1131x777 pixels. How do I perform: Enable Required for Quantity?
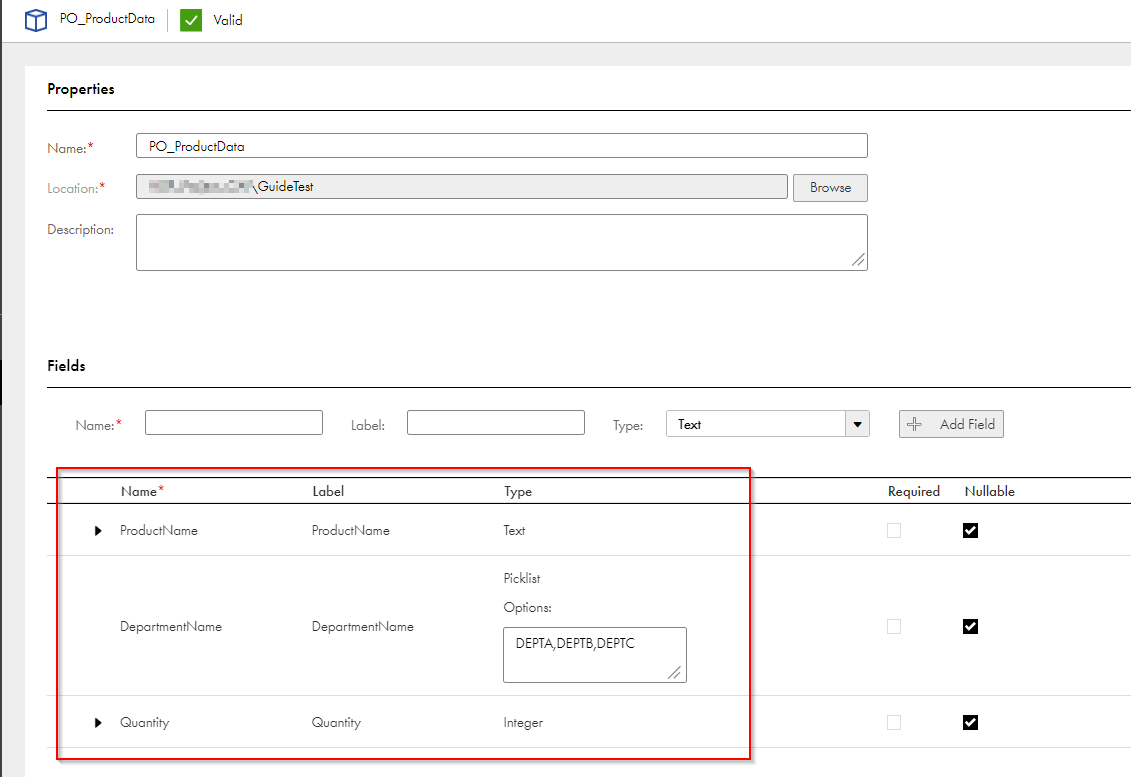[x=894, y=722]
